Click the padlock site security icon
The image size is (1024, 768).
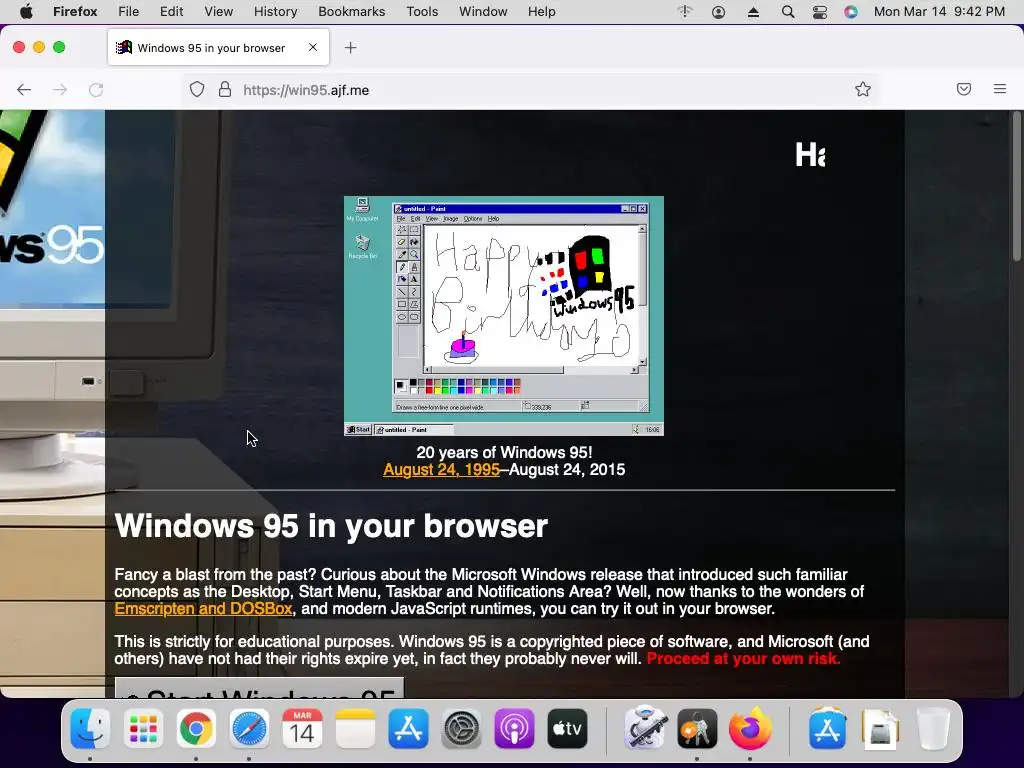coord(225,89)
